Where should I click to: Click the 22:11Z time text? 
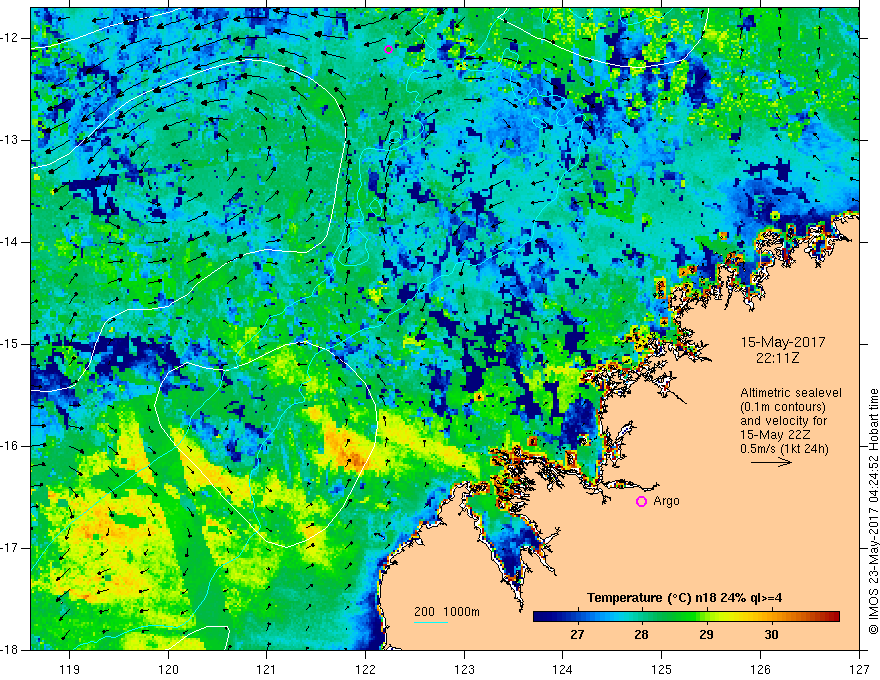point(777,358)
